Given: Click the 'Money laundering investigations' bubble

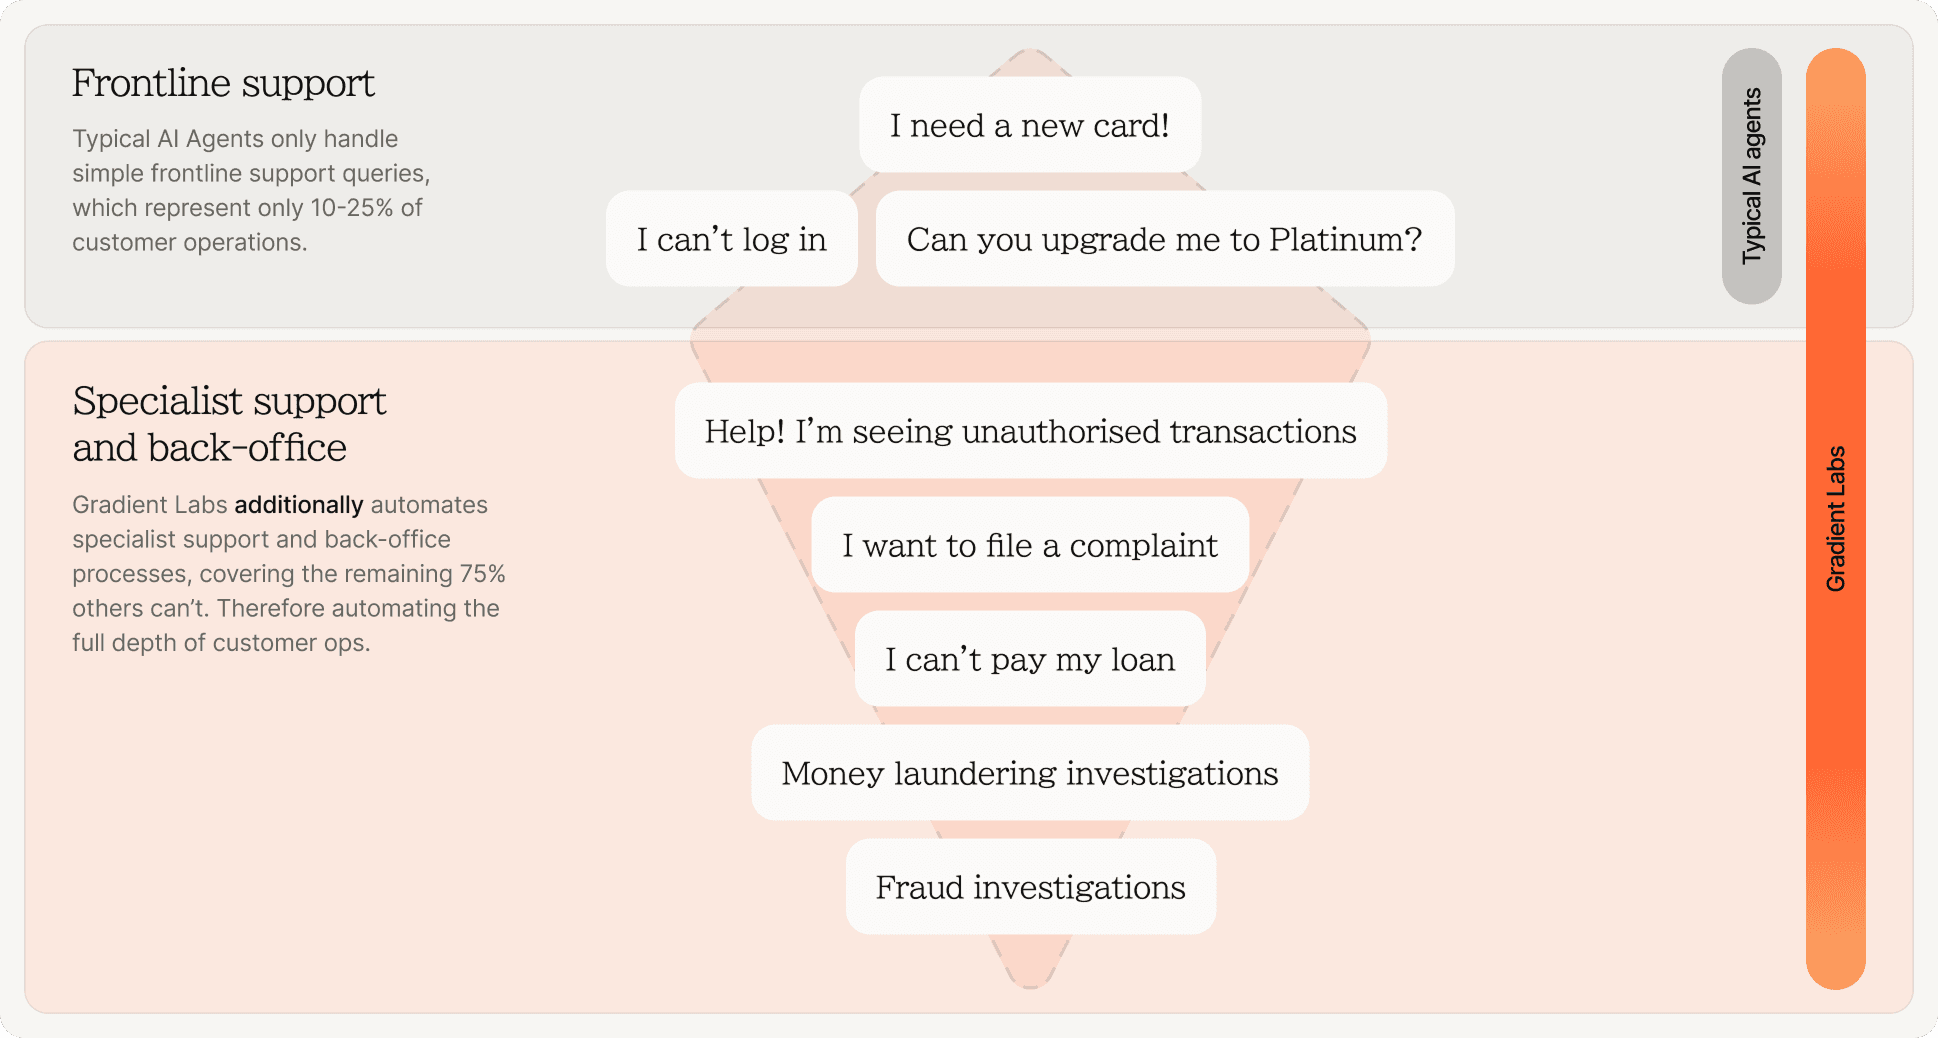Looking at the screenshot, I should click(x=1030, y=773).
